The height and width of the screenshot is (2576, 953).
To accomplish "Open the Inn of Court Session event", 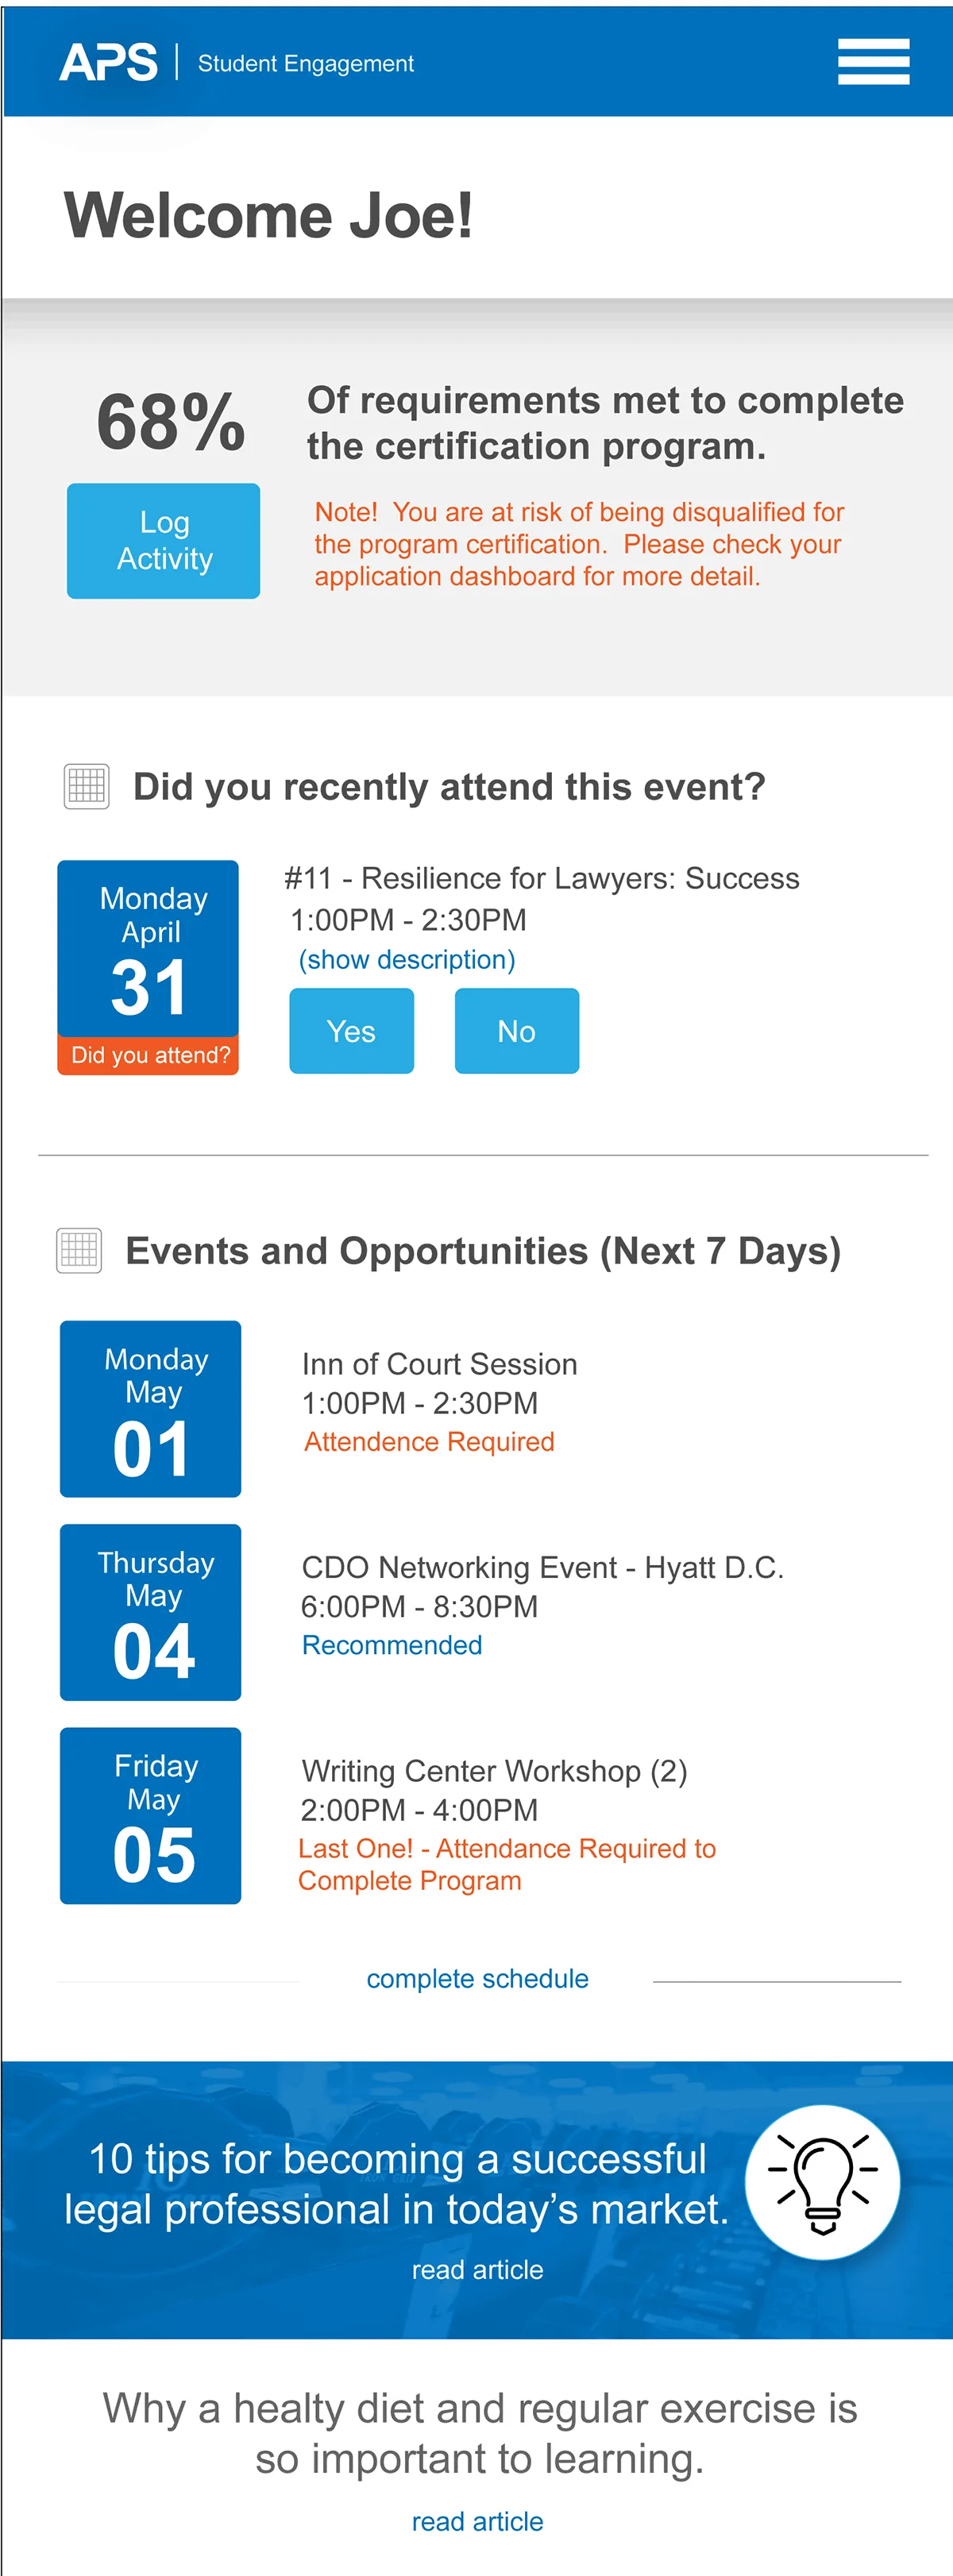I will 439,1364.
